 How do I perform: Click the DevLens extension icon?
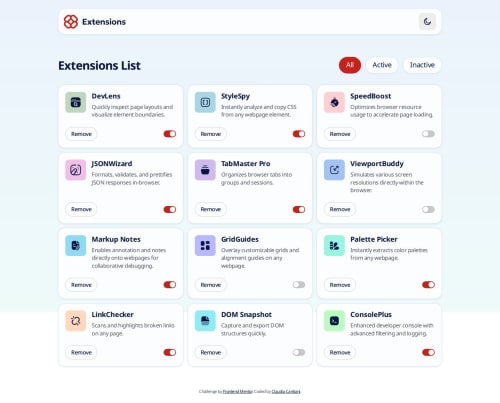tap(75, 102)
